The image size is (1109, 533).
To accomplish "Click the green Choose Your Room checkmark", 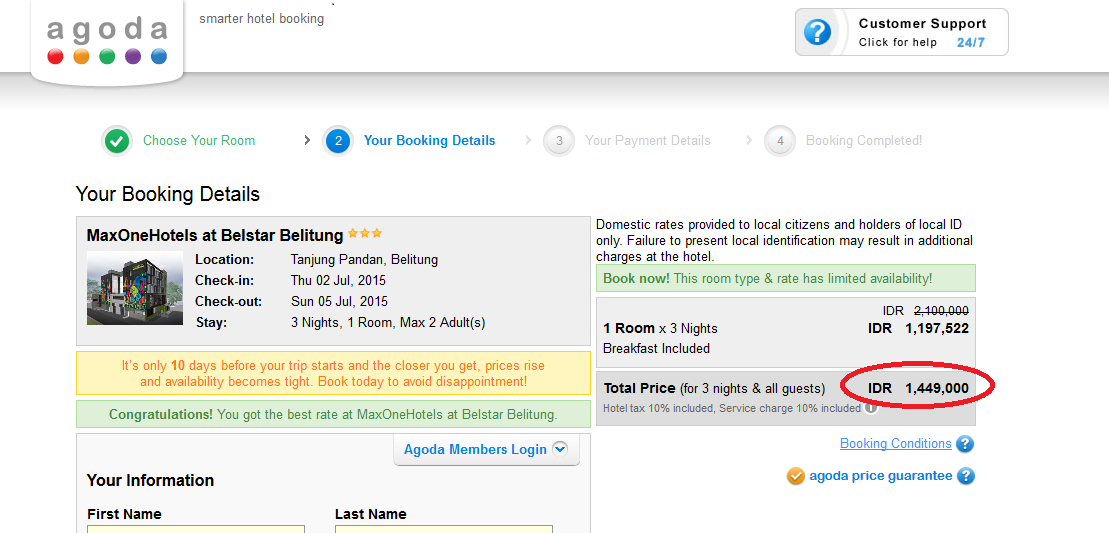I will tap(117, 141).
